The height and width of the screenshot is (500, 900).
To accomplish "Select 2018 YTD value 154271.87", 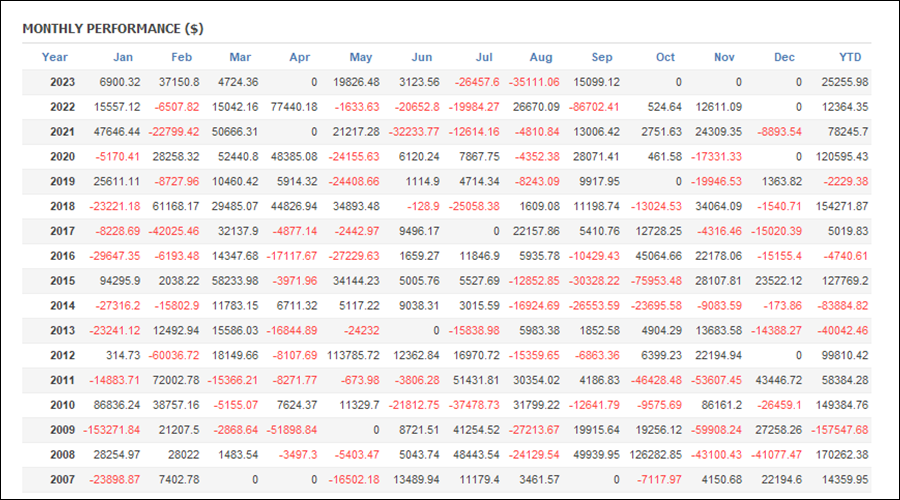I will [841, 206].
